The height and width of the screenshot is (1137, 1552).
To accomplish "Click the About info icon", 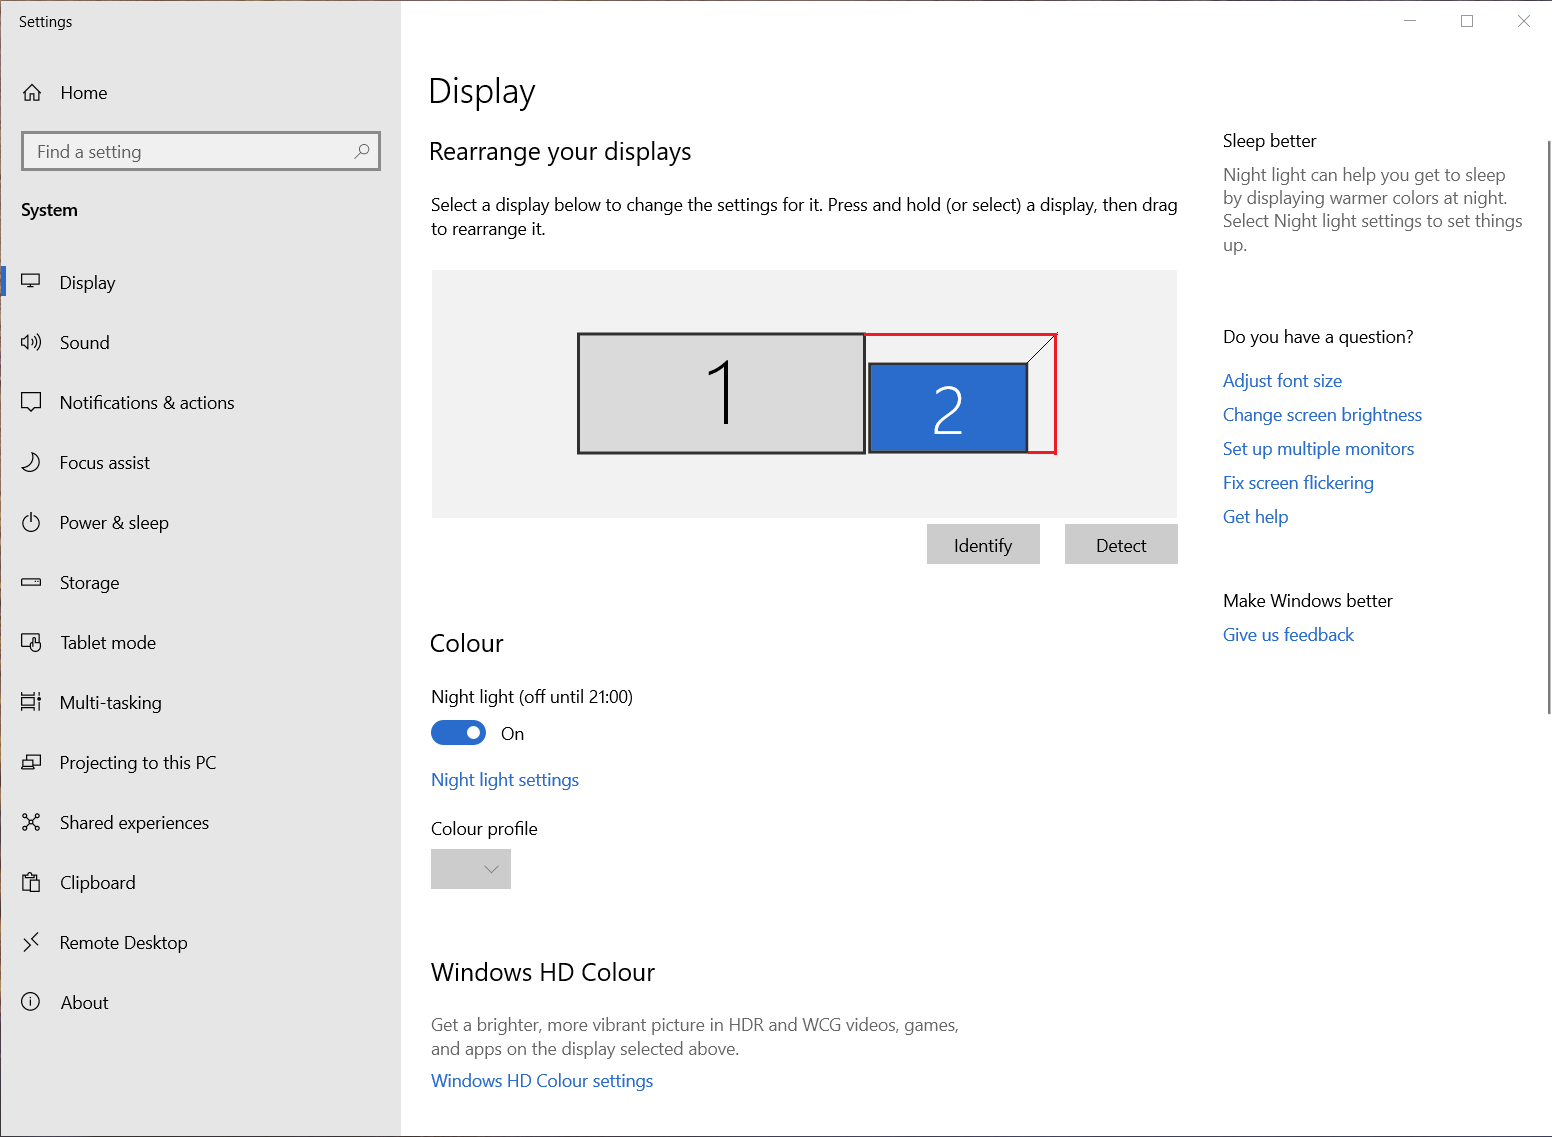I will (x=31, y=1002).
